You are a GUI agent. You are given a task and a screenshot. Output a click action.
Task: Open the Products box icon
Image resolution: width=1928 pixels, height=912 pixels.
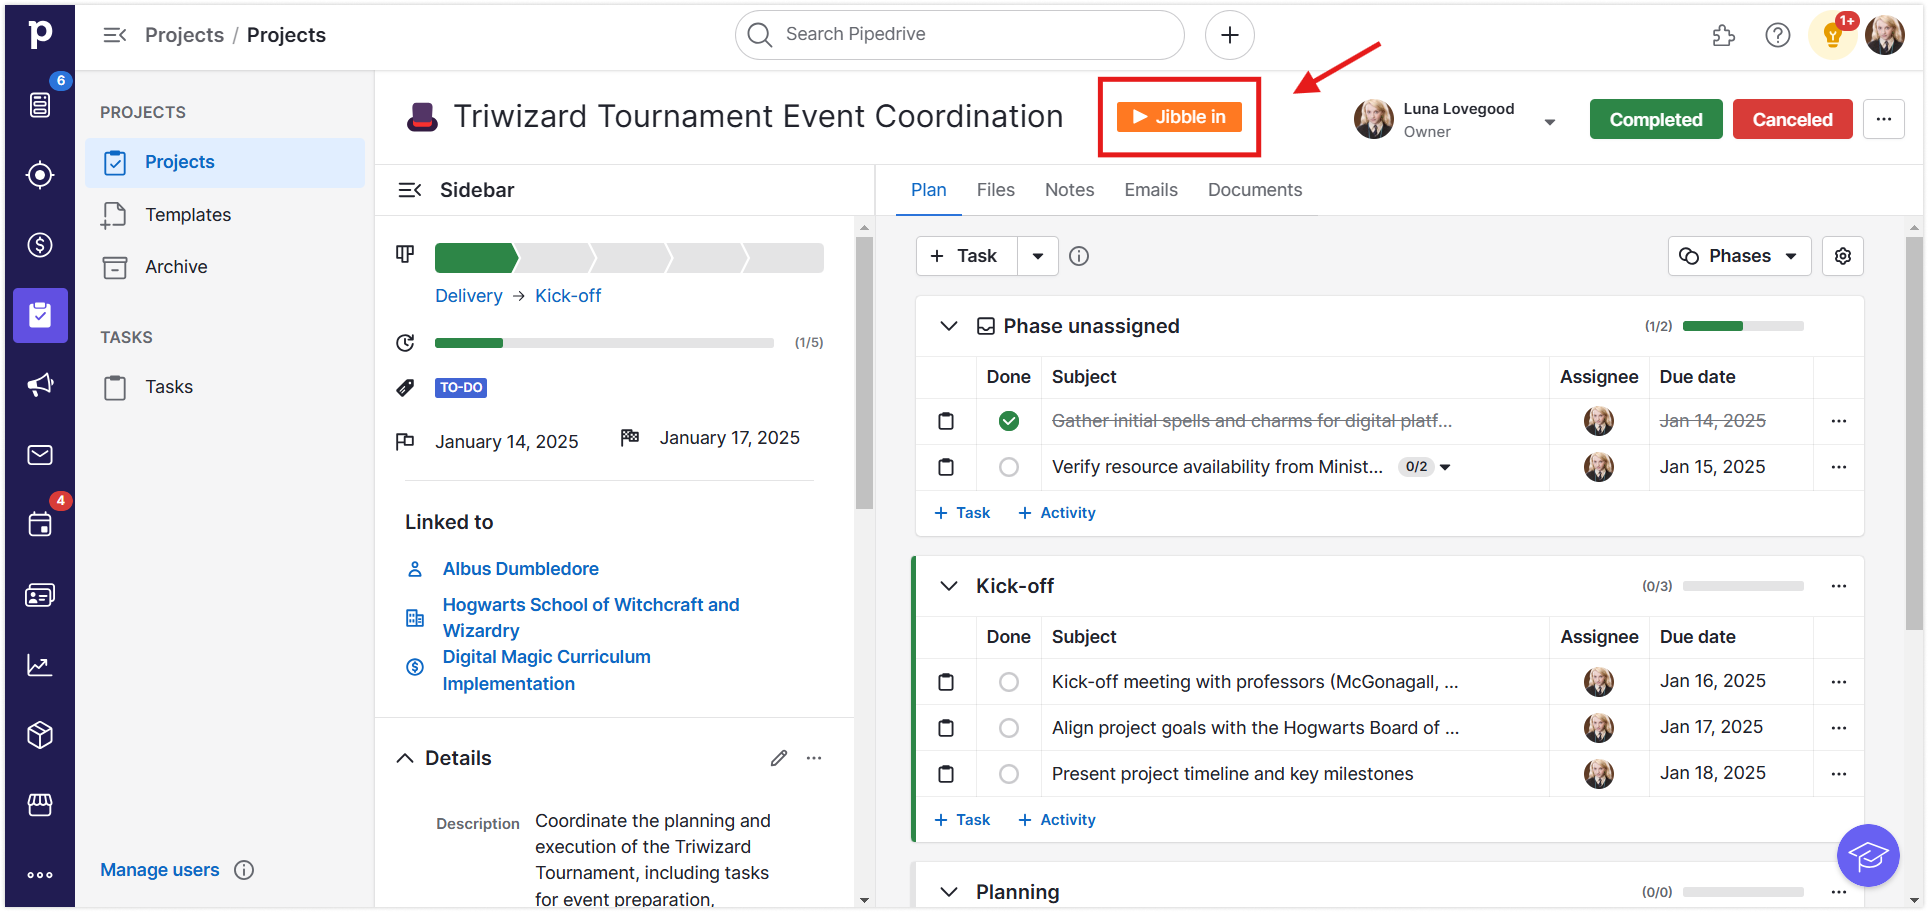point(40,735)
